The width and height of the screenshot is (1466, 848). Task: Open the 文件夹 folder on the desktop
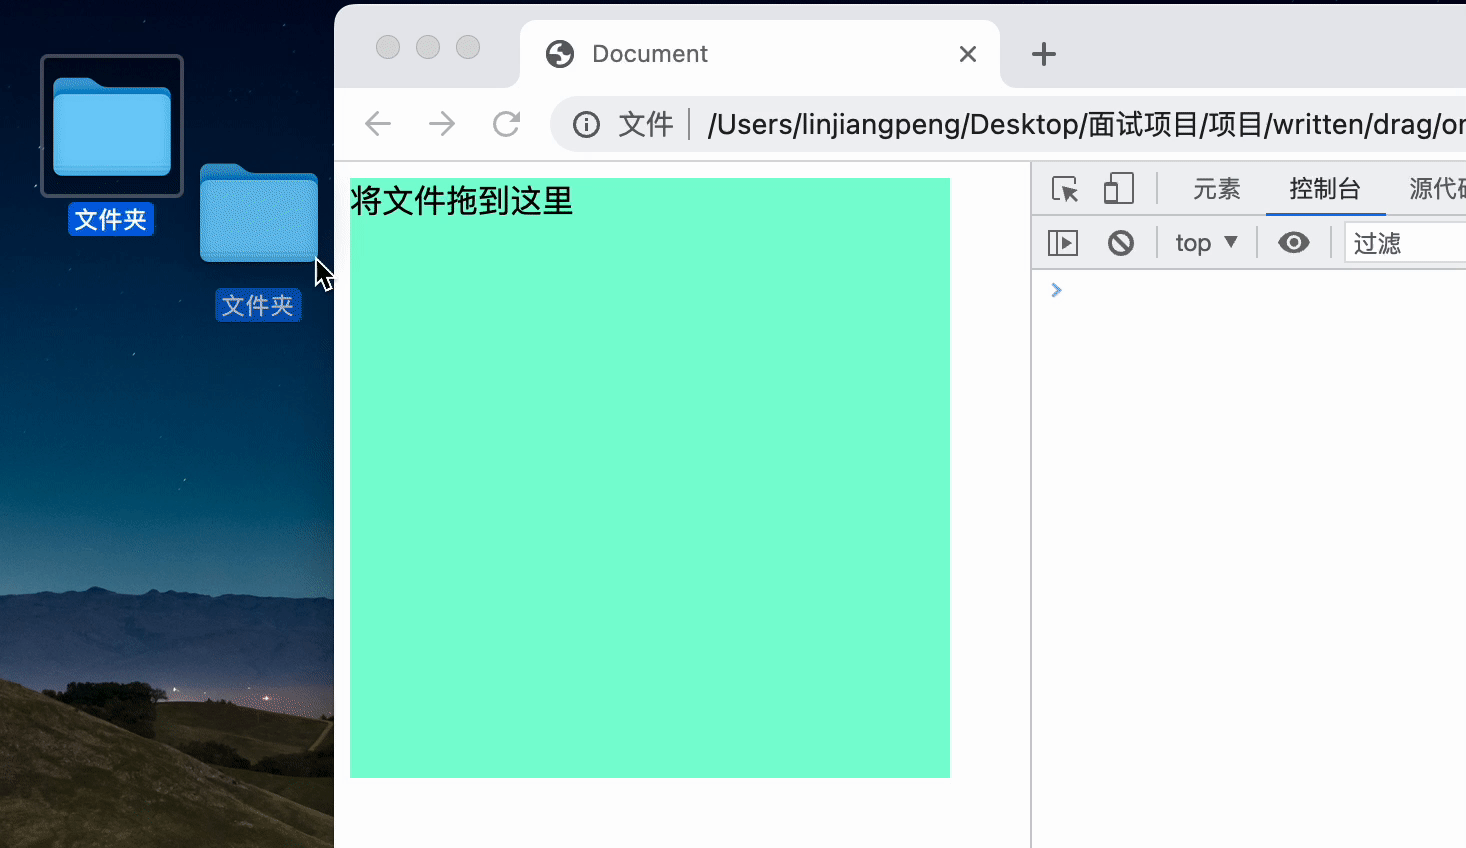(x=111, y=125)
